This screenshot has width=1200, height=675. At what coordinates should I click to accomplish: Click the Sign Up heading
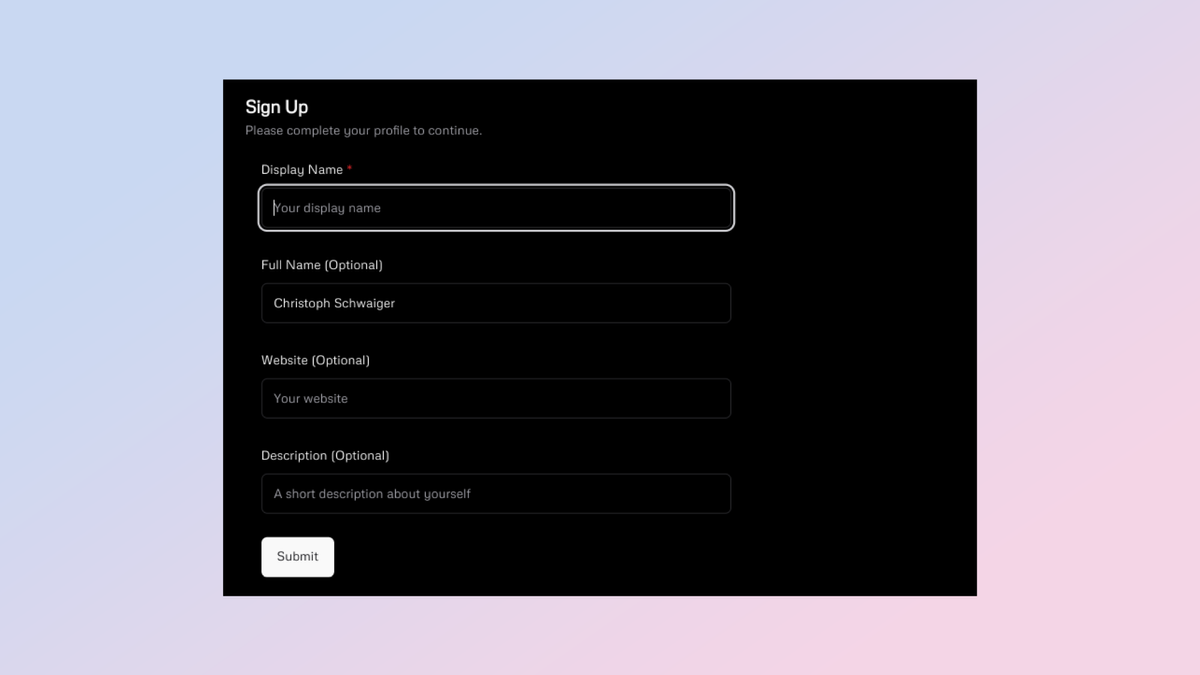276,106
